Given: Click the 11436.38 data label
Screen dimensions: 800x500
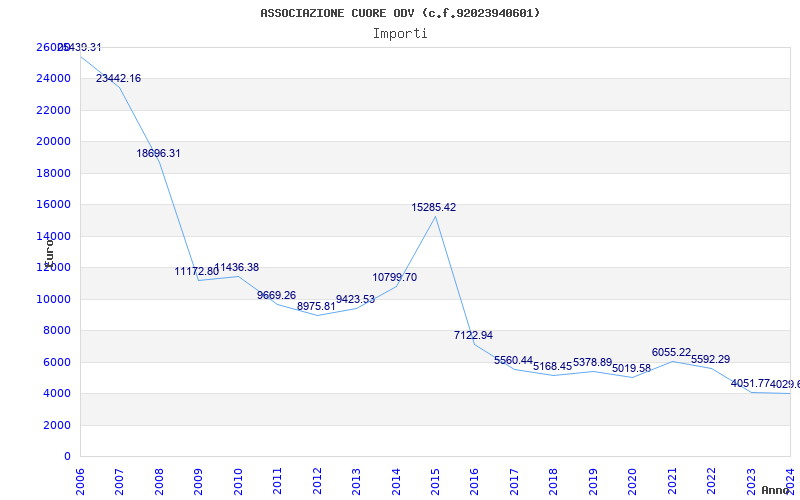Looking at the screenshot, I should [x=237, y=267].
